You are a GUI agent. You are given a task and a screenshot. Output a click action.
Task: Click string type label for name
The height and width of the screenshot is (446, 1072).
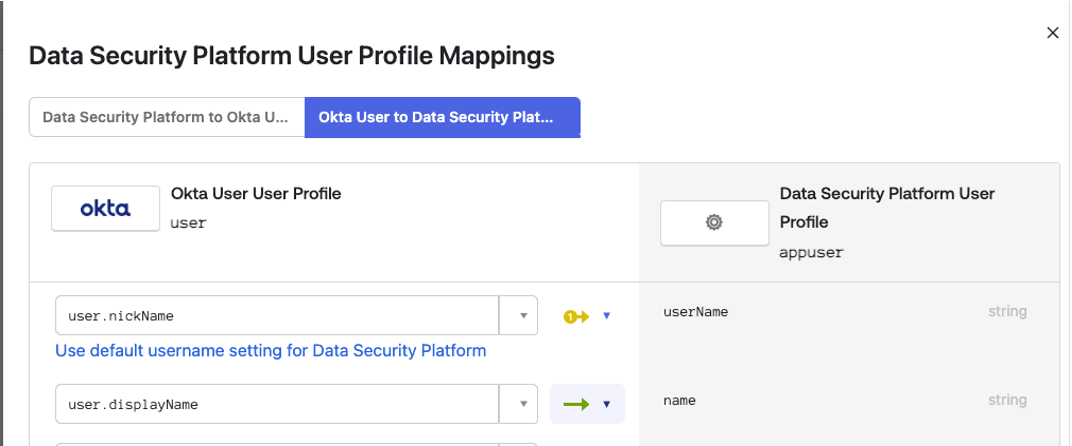point(1007,400)
